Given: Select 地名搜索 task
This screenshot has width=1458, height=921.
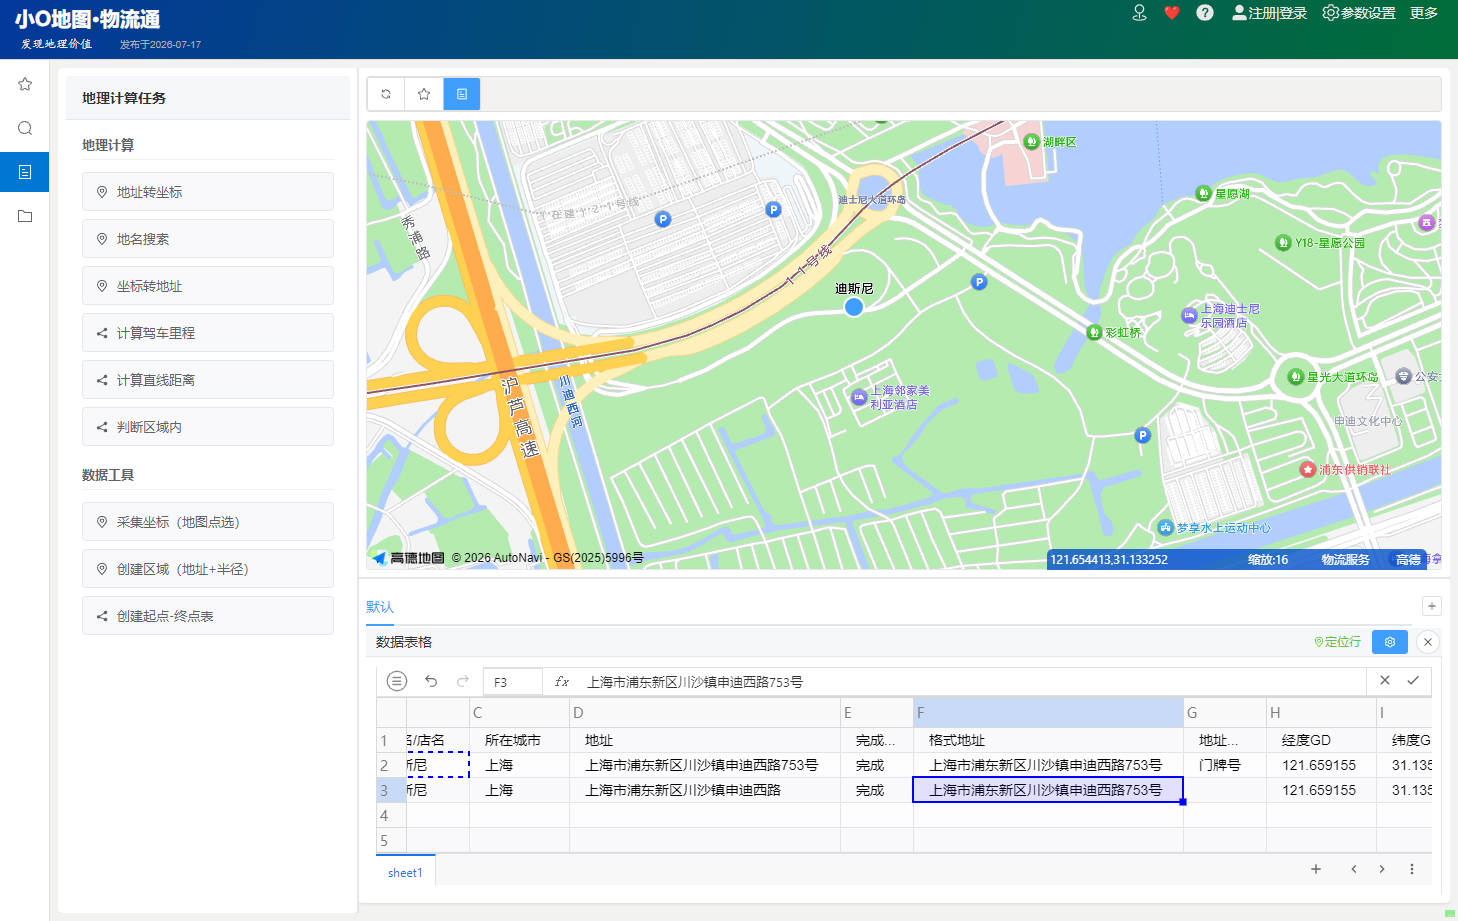Looking at the screenshot, I should coord(208,239).
